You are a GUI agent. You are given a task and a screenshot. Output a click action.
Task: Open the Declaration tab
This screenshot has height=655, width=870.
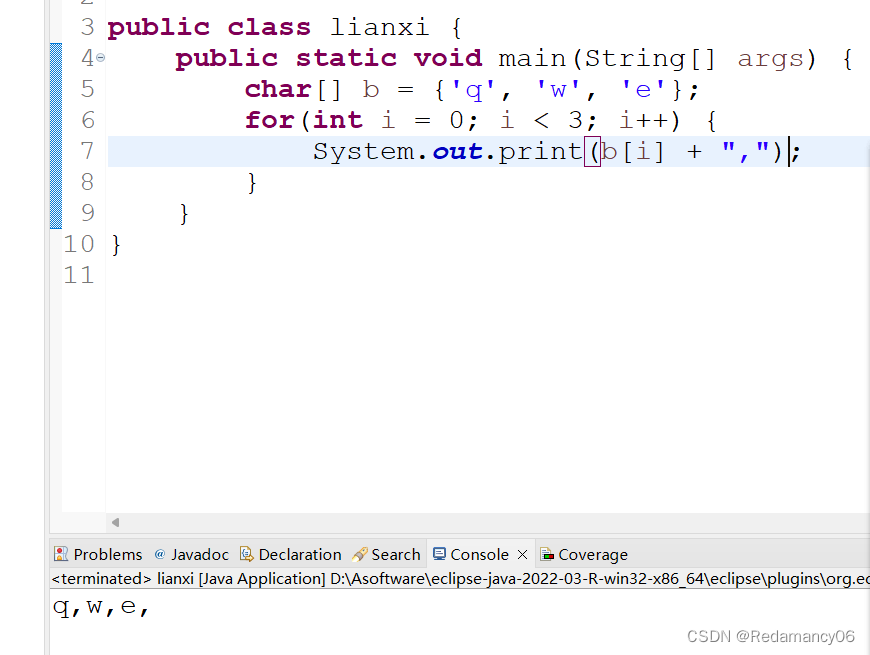pos(291,554)
